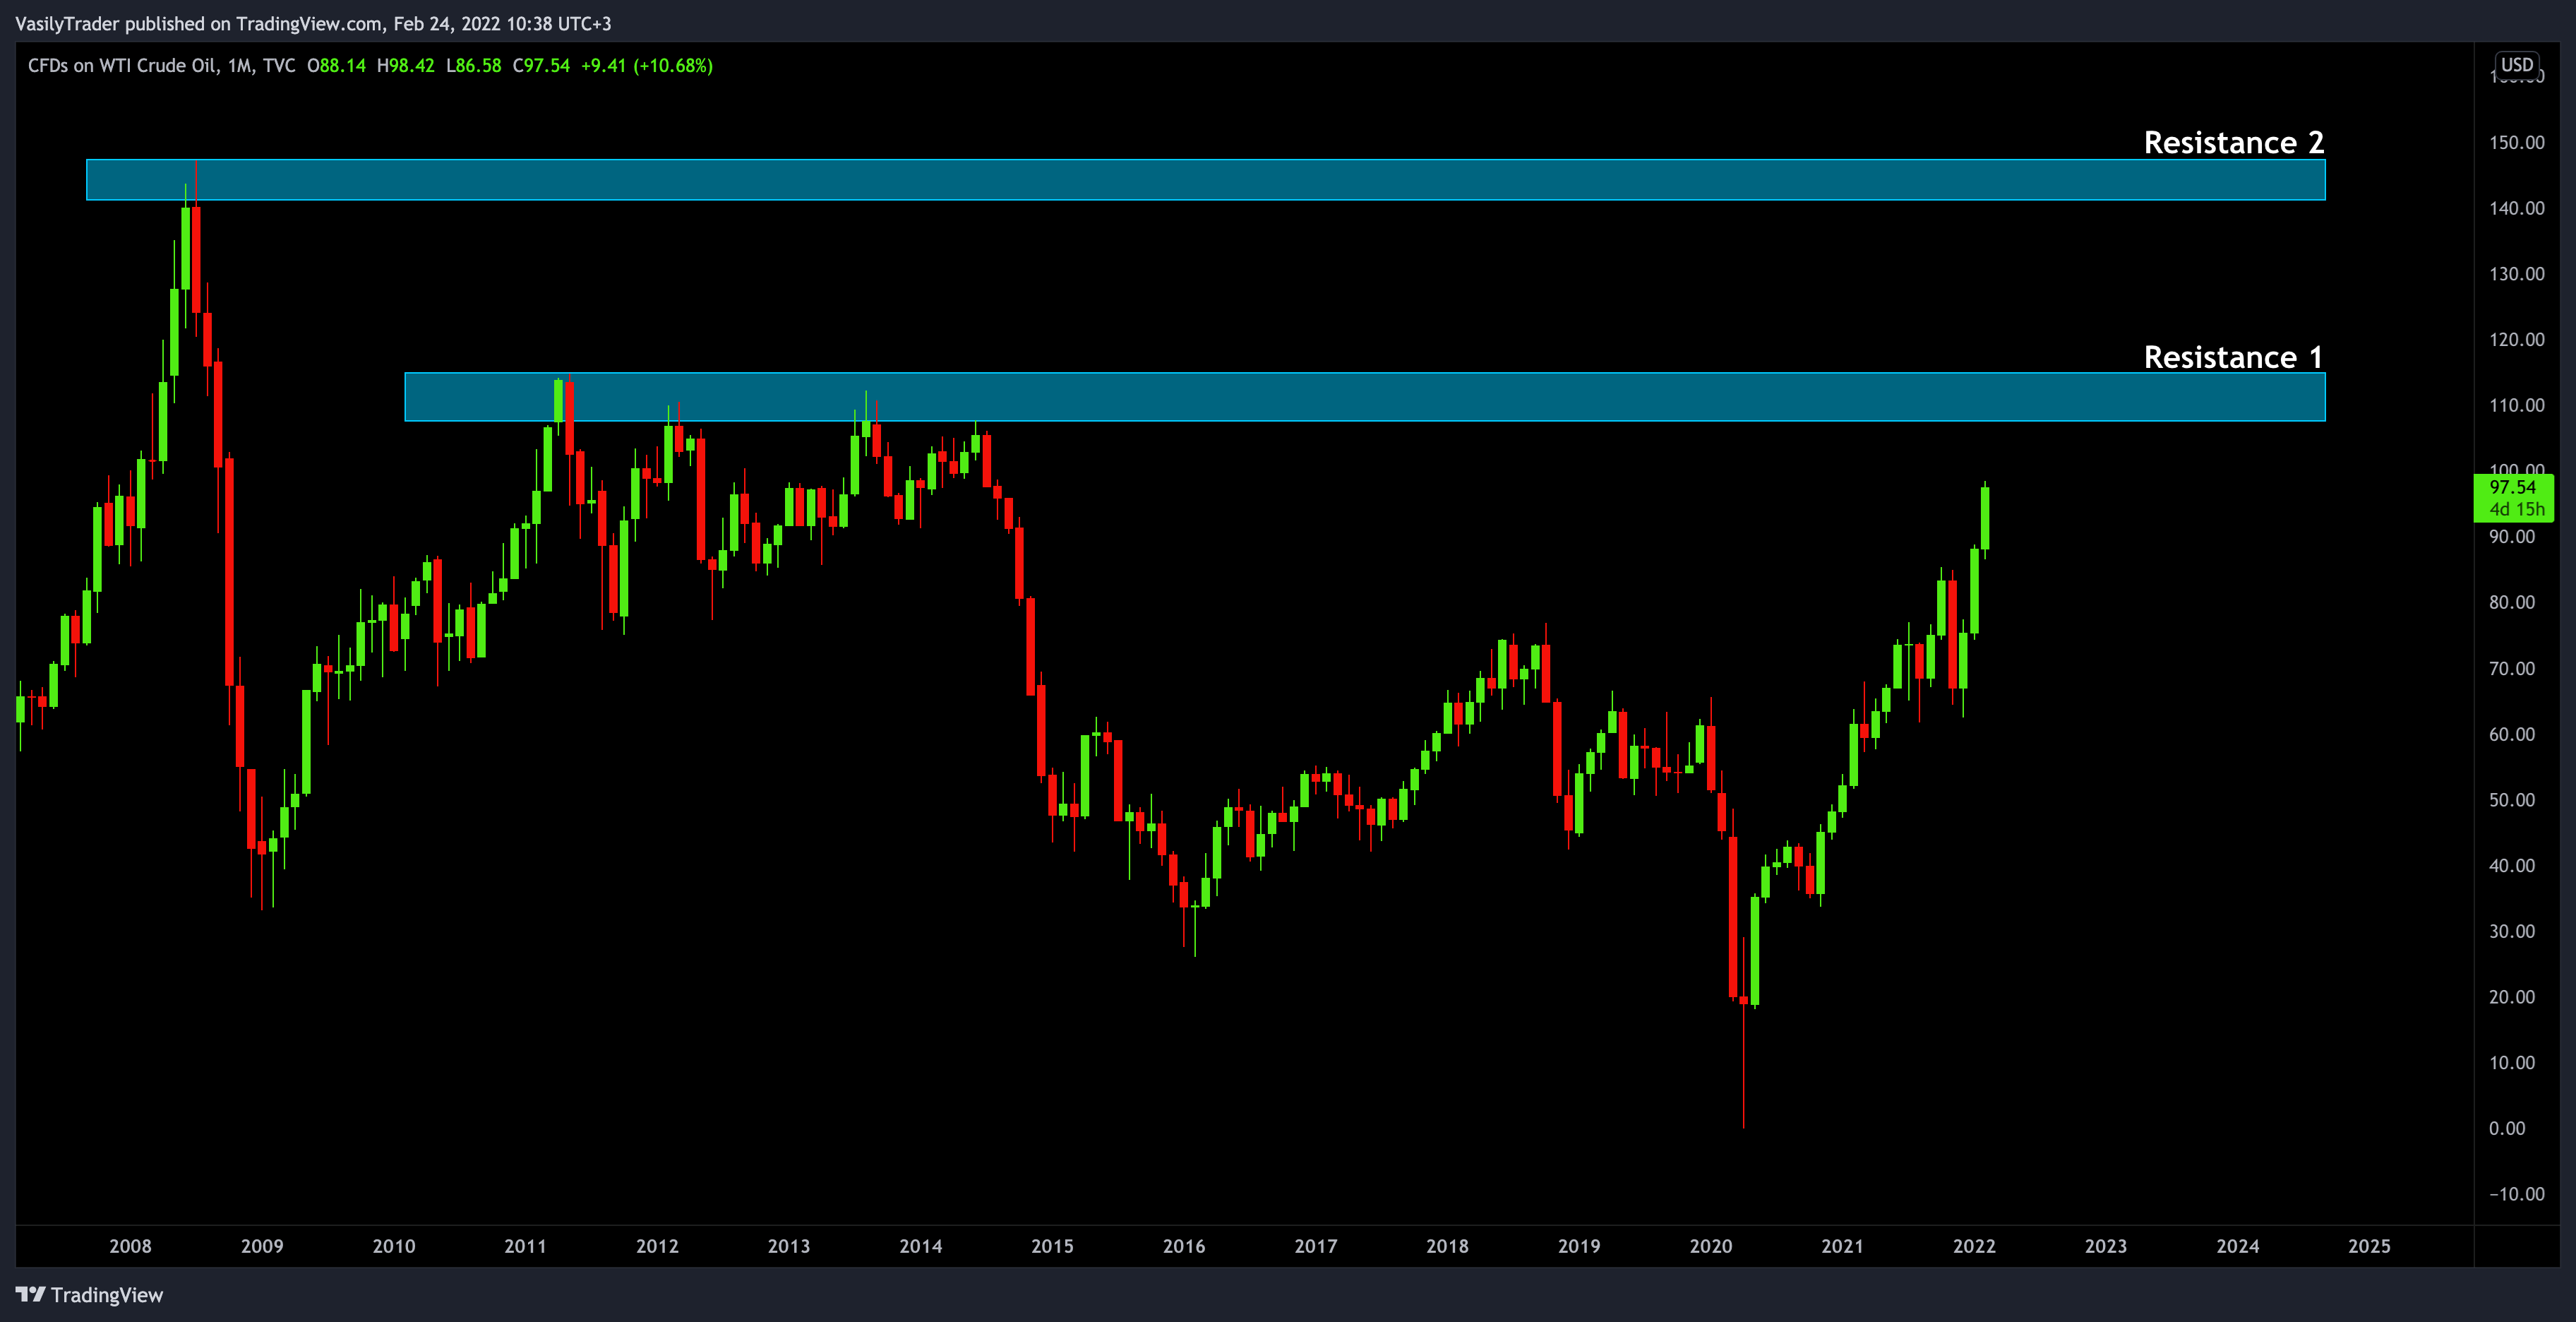This screenshot has width=2576, height=1322.
Task: Click the 2016 label on the time axis
Action: [x=1184, y=1246]
